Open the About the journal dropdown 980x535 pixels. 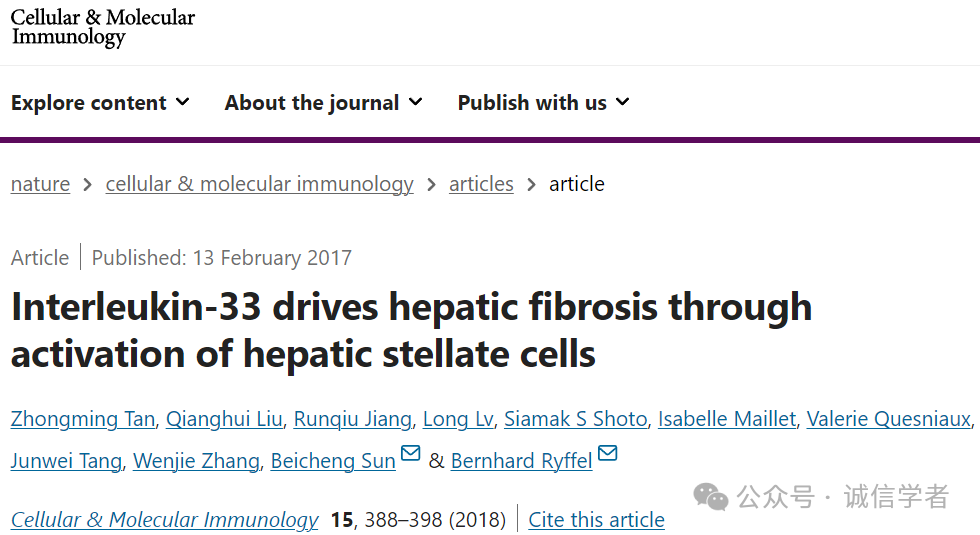click(x=323, y=102)
